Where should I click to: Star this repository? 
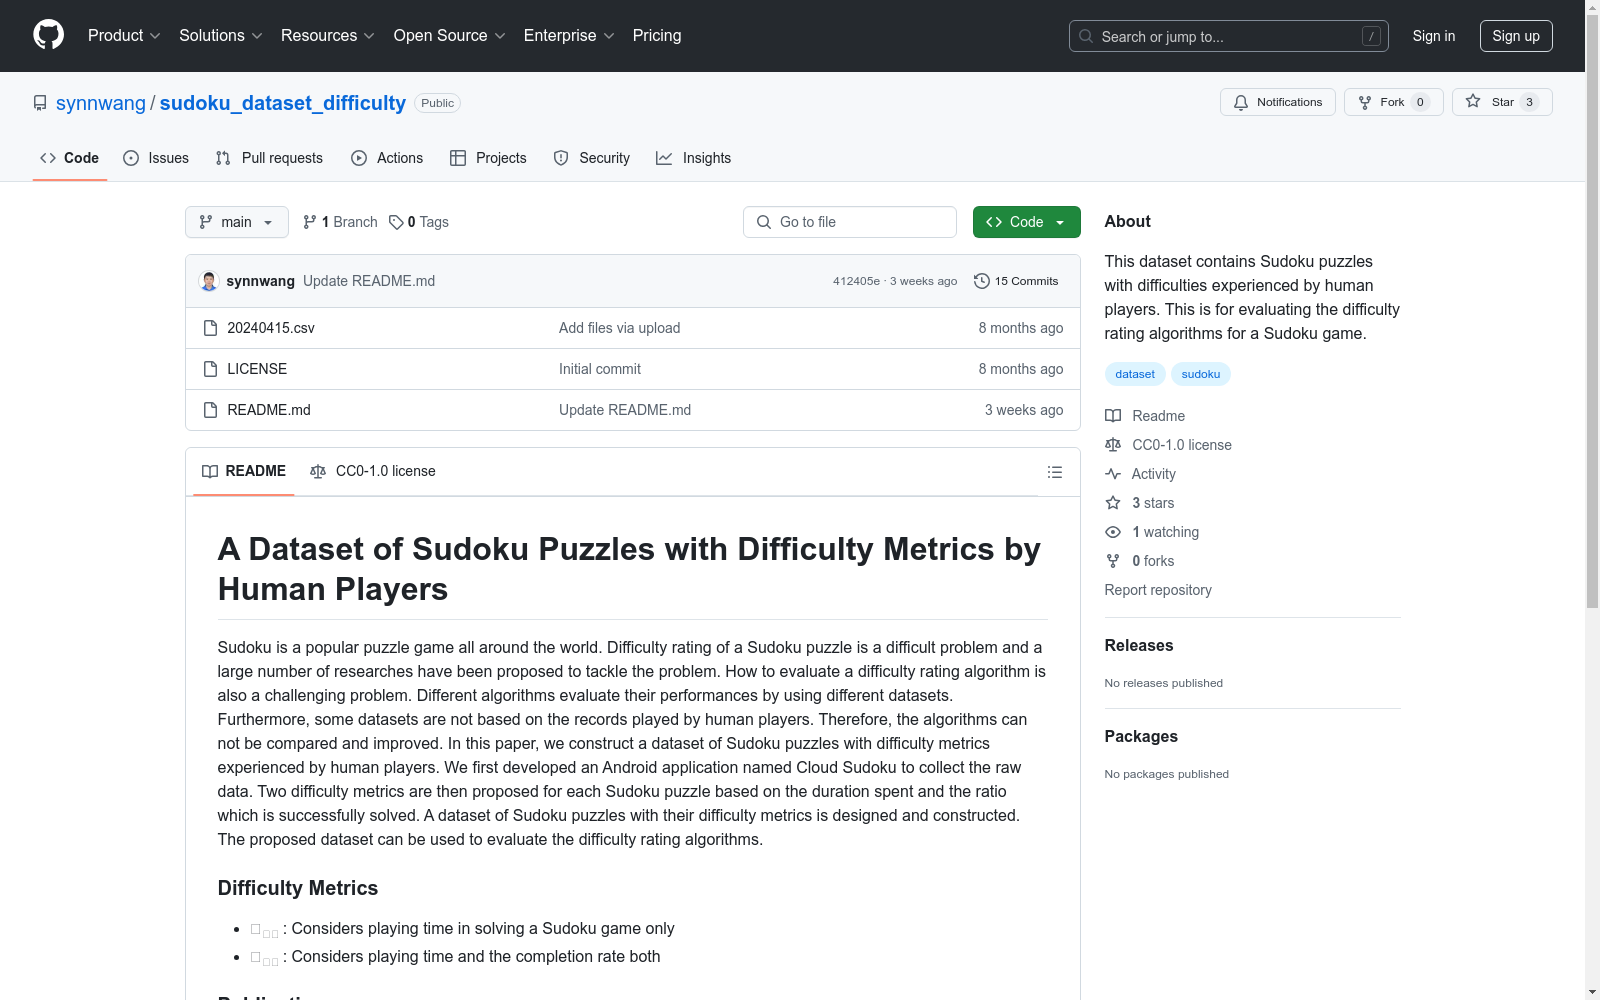click(x=1502, y=102)
